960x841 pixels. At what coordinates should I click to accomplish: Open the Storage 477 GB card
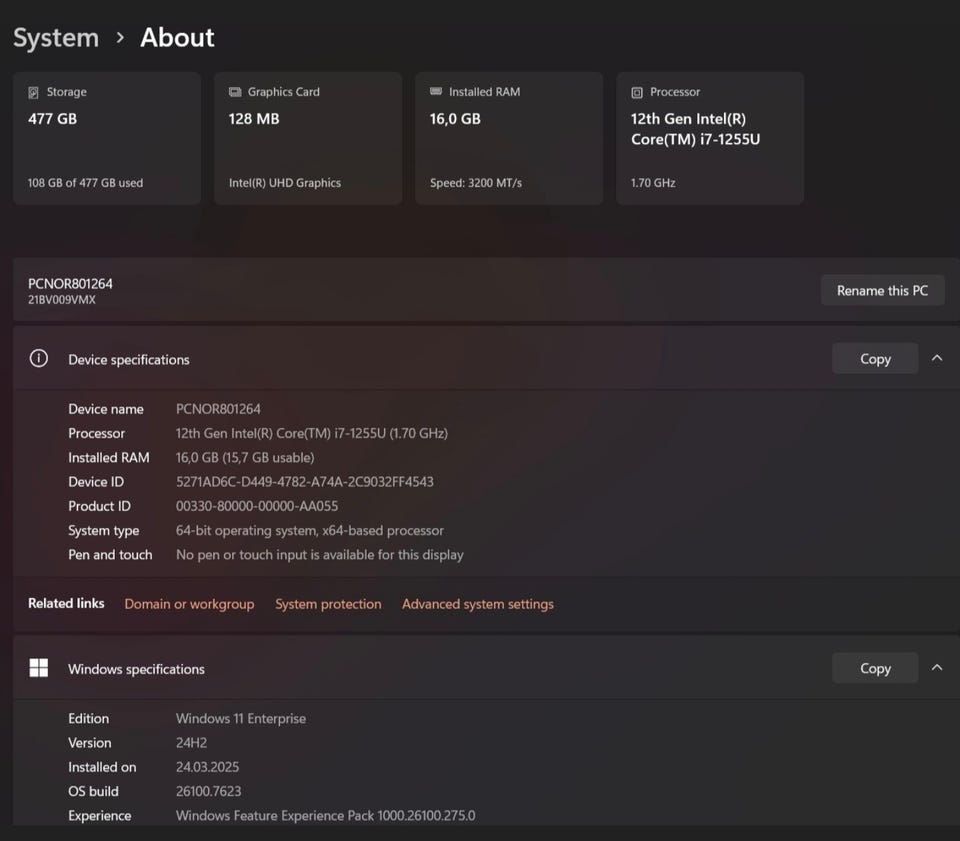coord(107,138)
